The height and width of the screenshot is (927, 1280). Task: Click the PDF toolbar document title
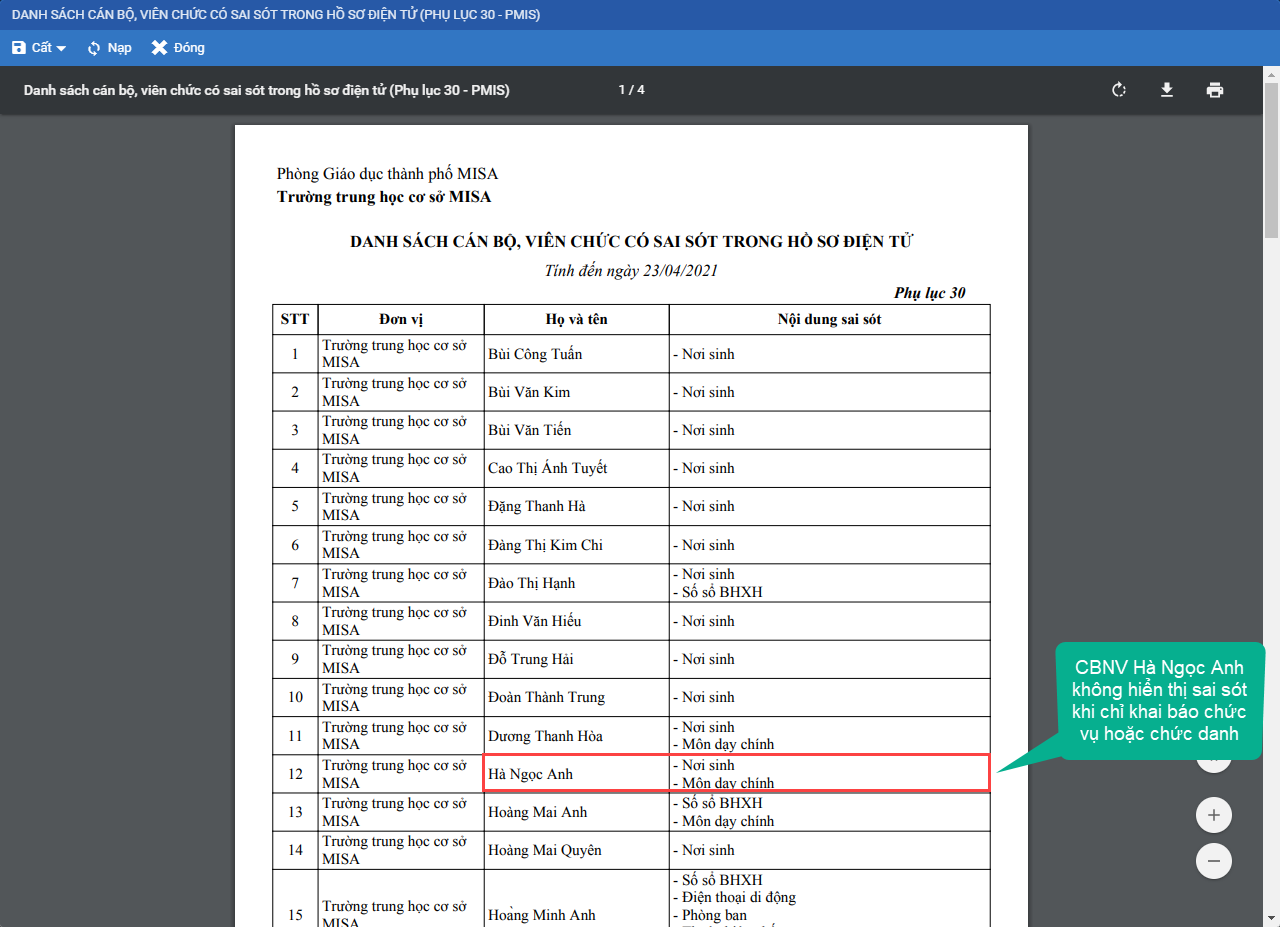tap(266, 90)
